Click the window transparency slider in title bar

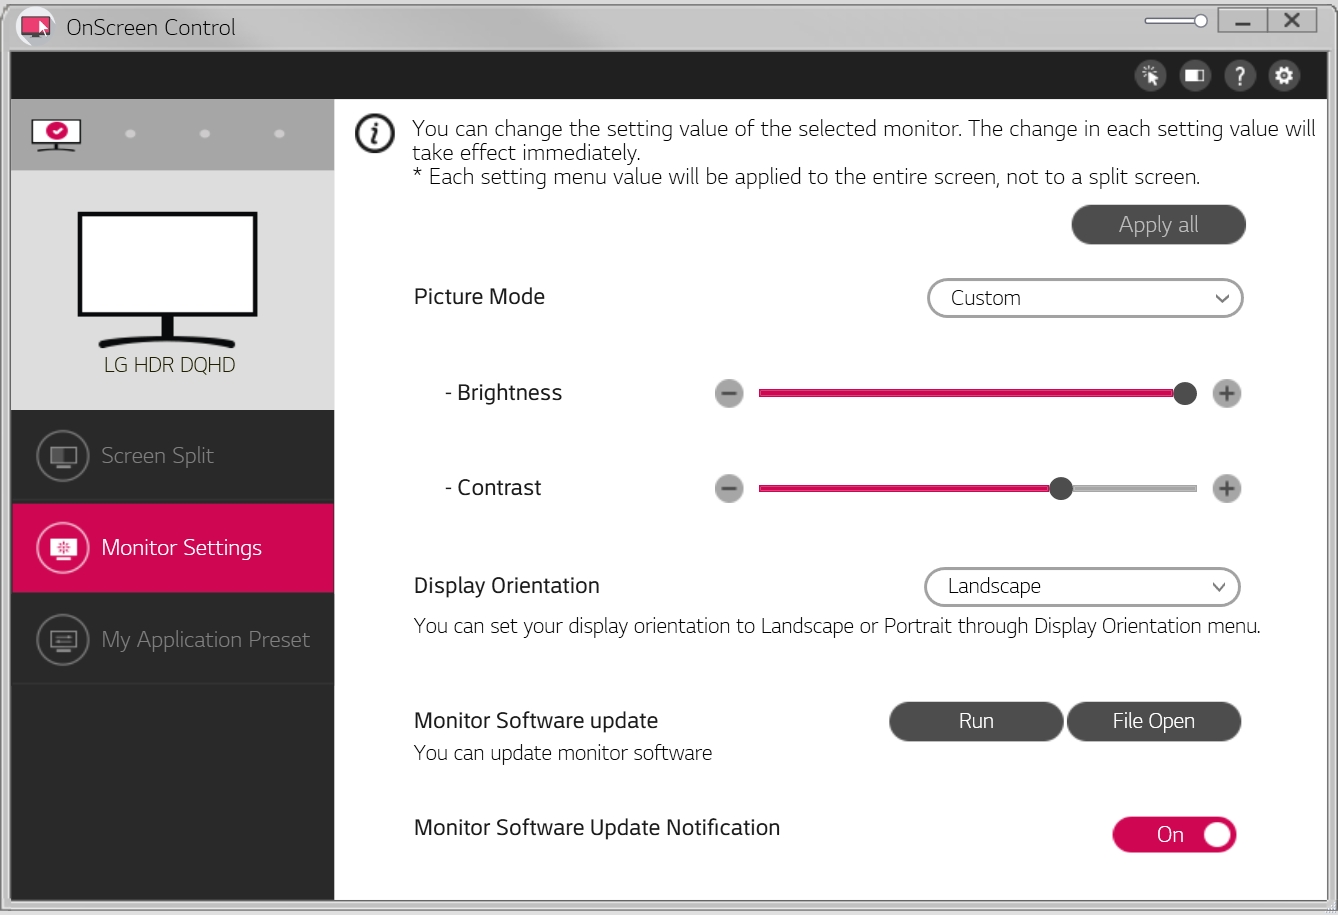coord(1176,21)
